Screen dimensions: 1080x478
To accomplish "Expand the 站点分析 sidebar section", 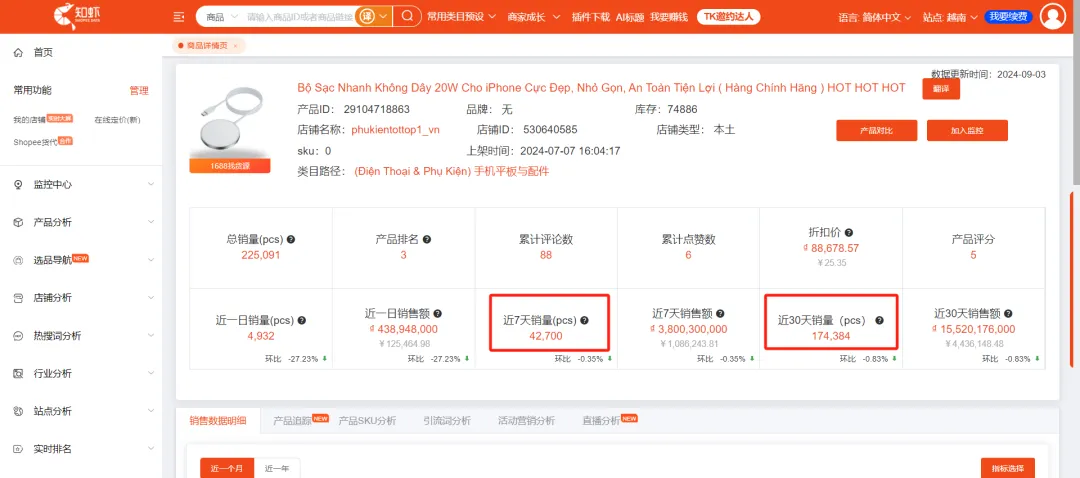I will pos(151,411).
